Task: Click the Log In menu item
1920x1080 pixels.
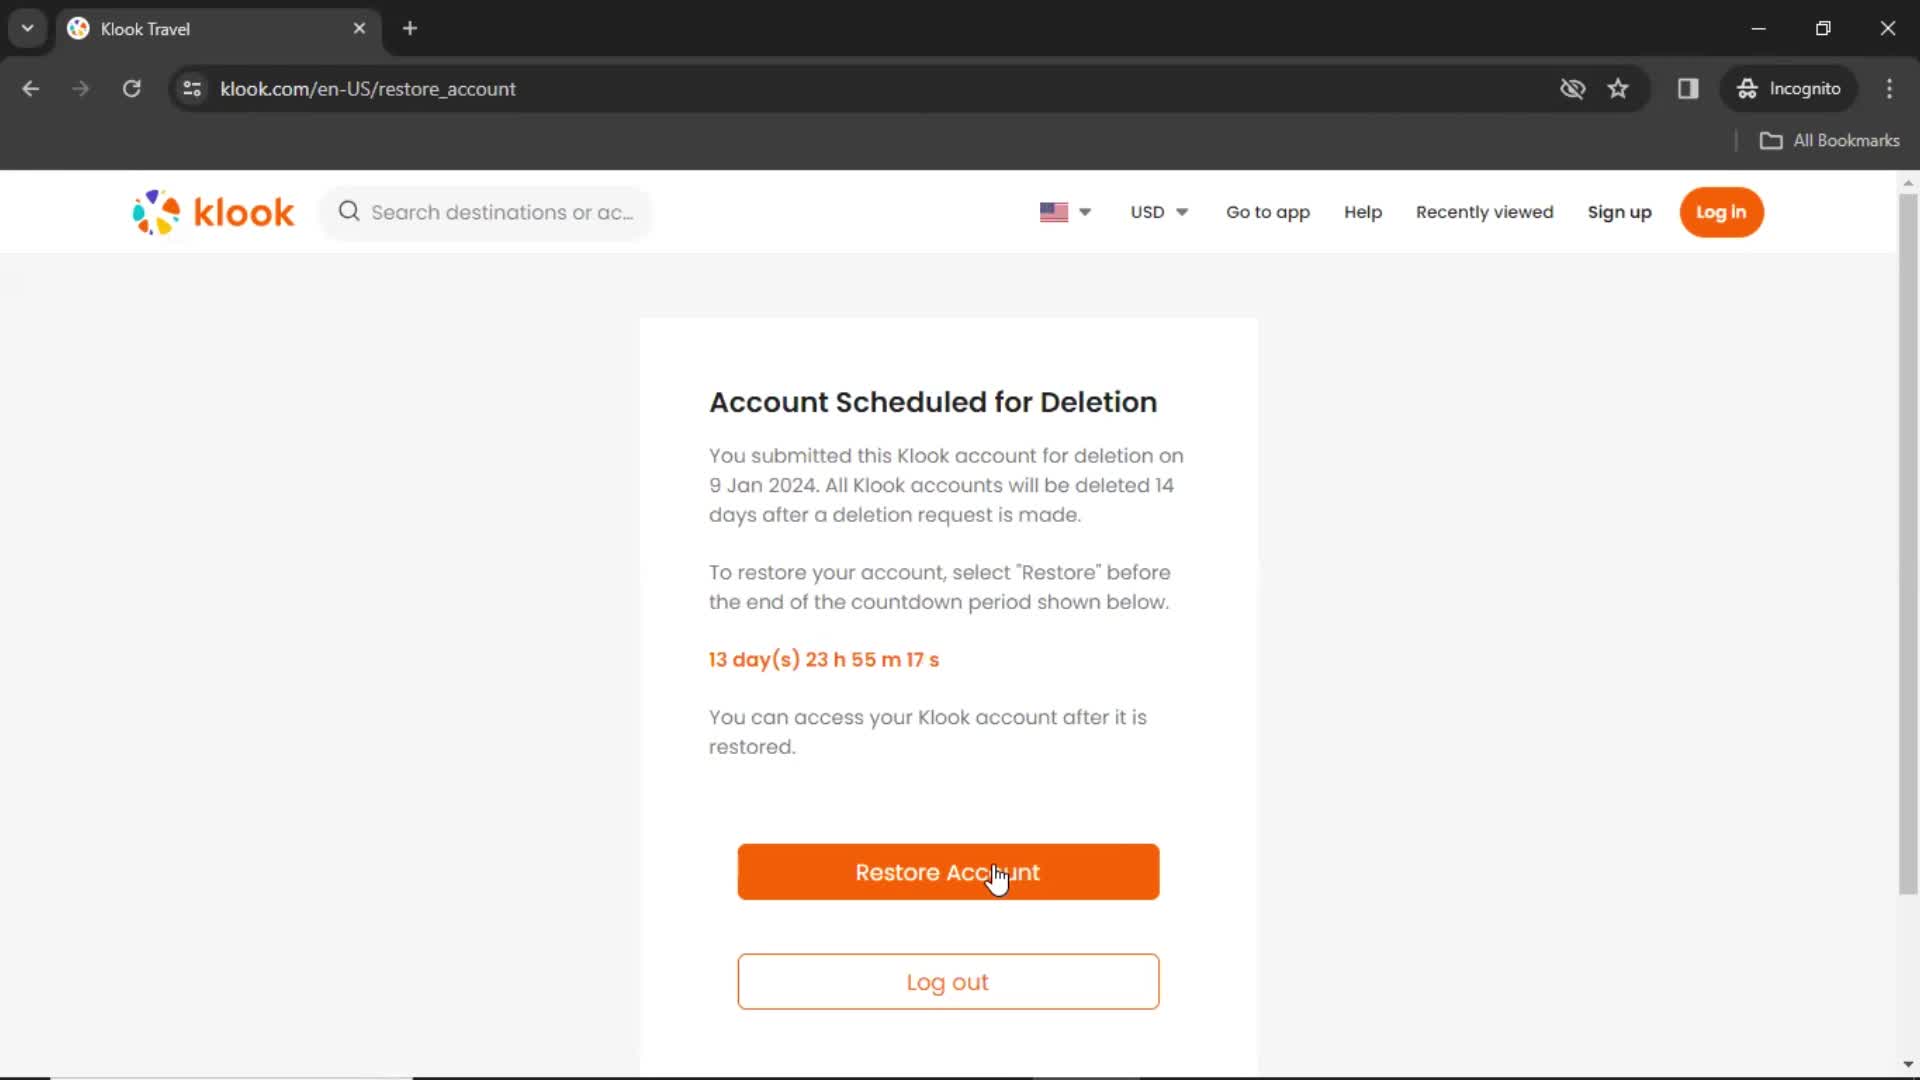Action: tap(1720, 211)
